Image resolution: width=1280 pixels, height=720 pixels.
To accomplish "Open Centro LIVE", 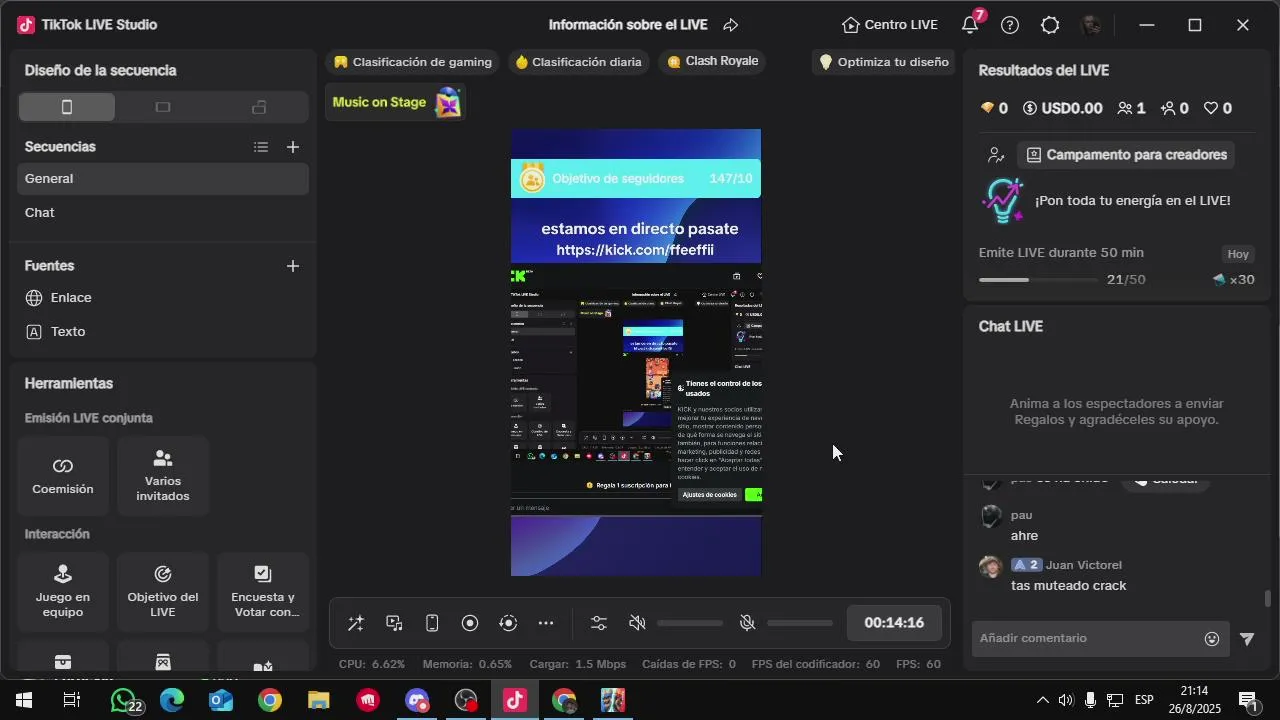I will point(890,25).
